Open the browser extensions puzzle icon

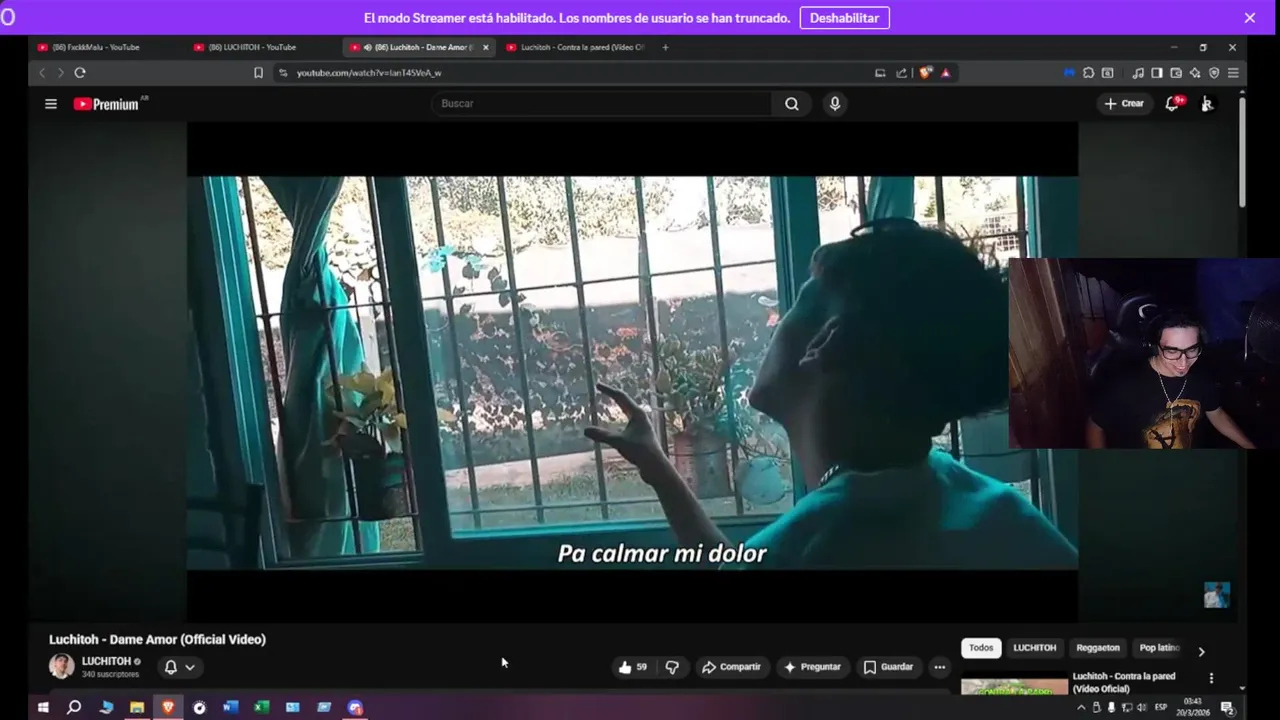tap(1089, 73)
